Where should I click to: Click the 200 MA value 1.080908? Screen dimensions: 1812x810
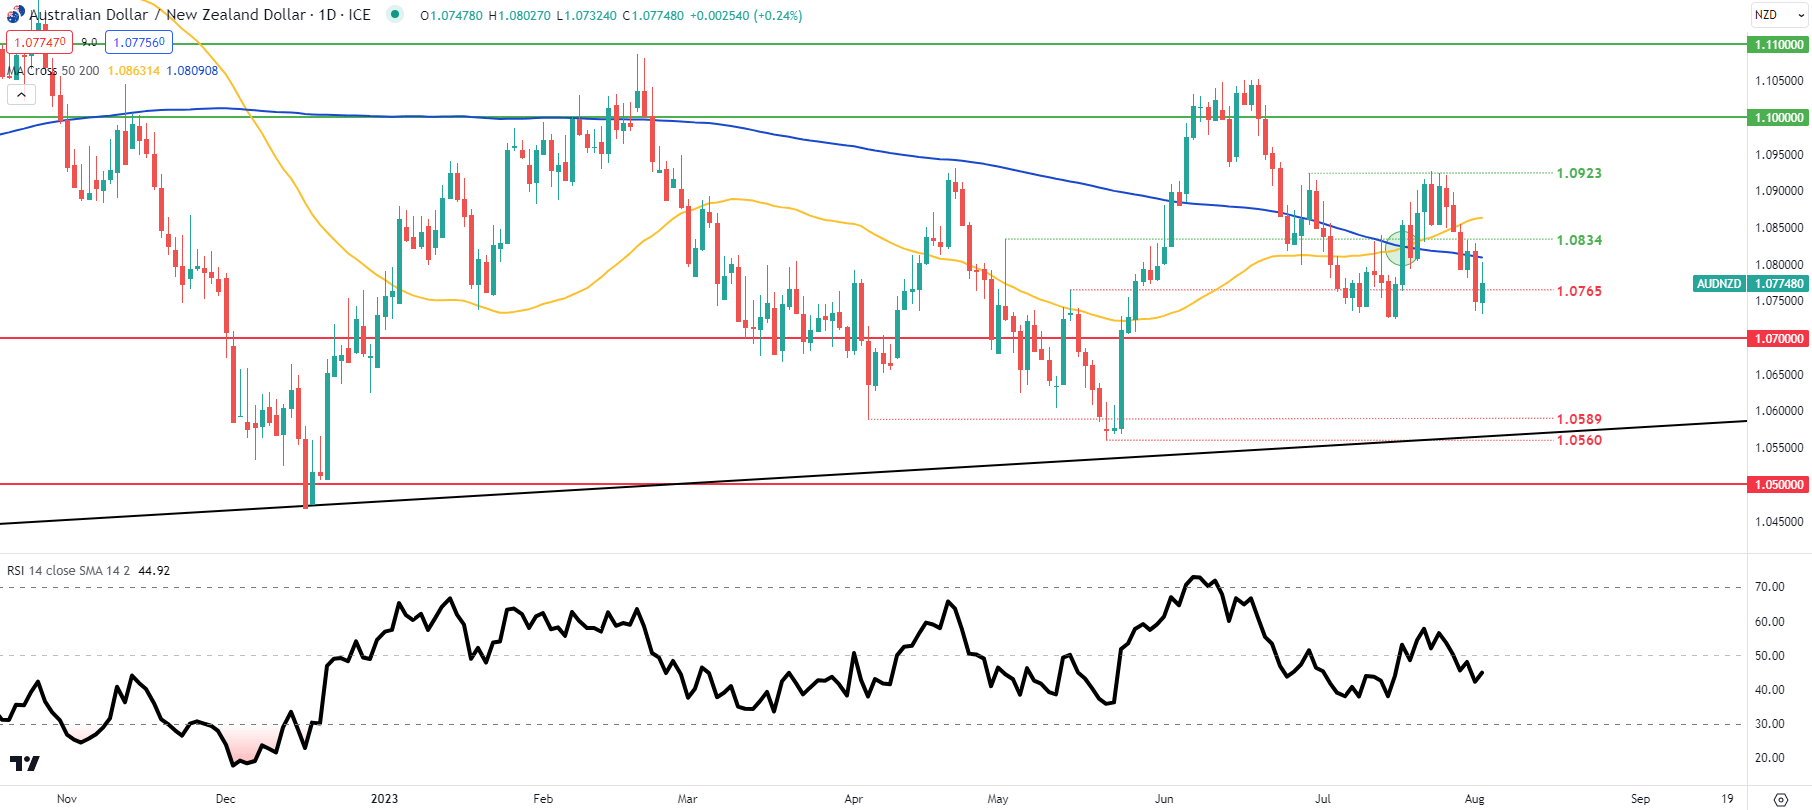point(192,70)
